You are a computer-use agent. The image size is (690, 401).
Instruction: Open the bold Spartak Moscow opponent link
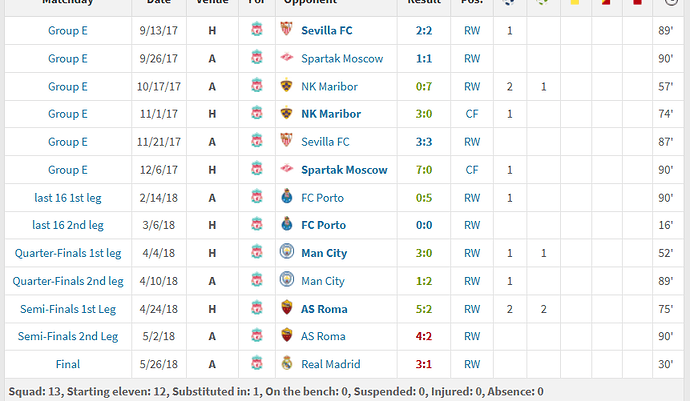tap(344, 170)
